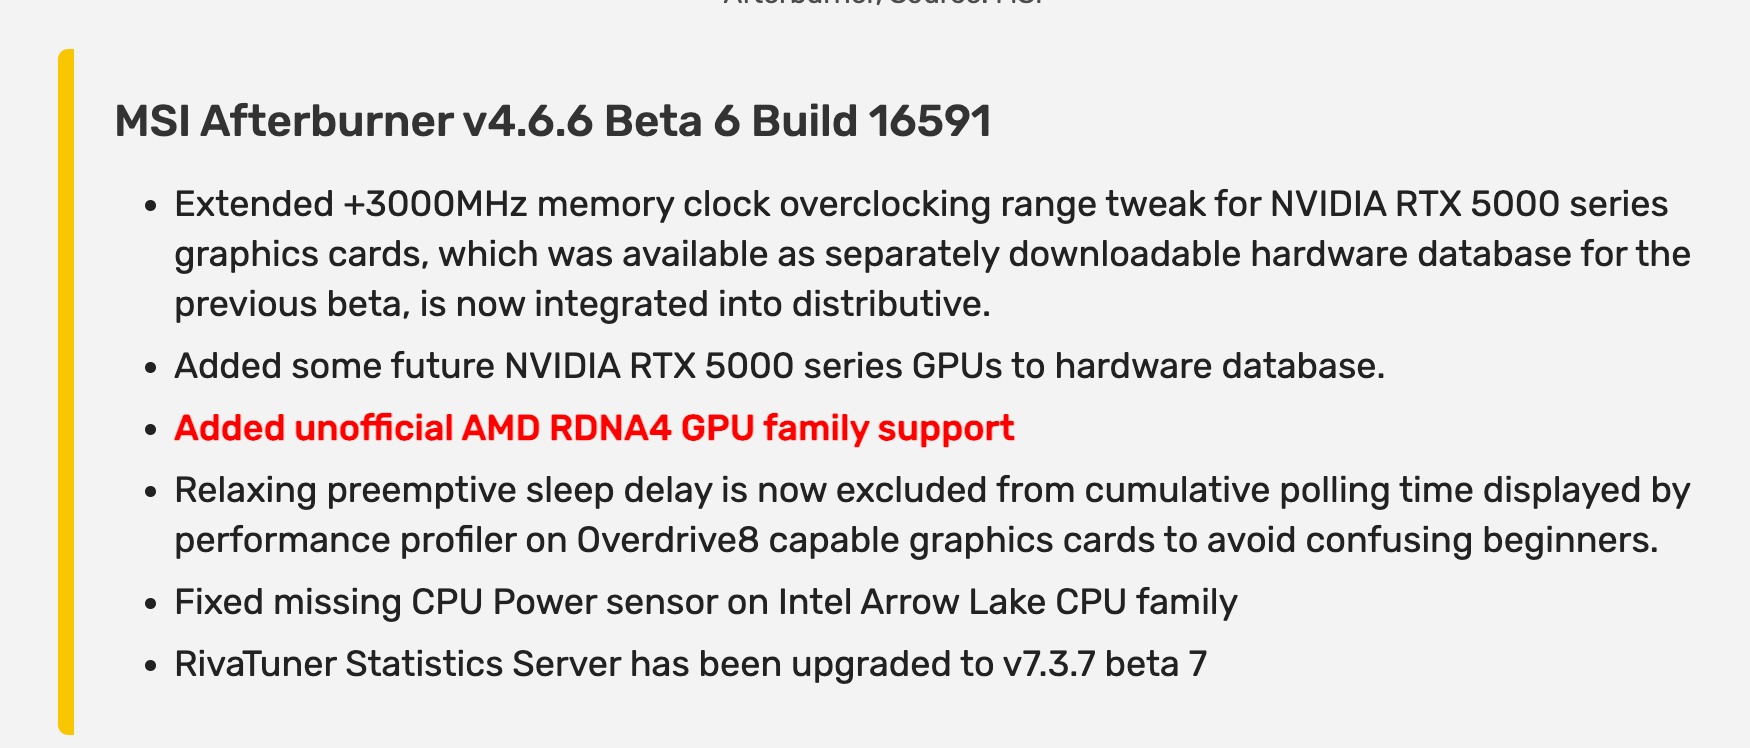This screenshot has width=1750, height=748.
Task: Click the +3000MHz text in the first bullet
Action: click(x=435, y=204)
